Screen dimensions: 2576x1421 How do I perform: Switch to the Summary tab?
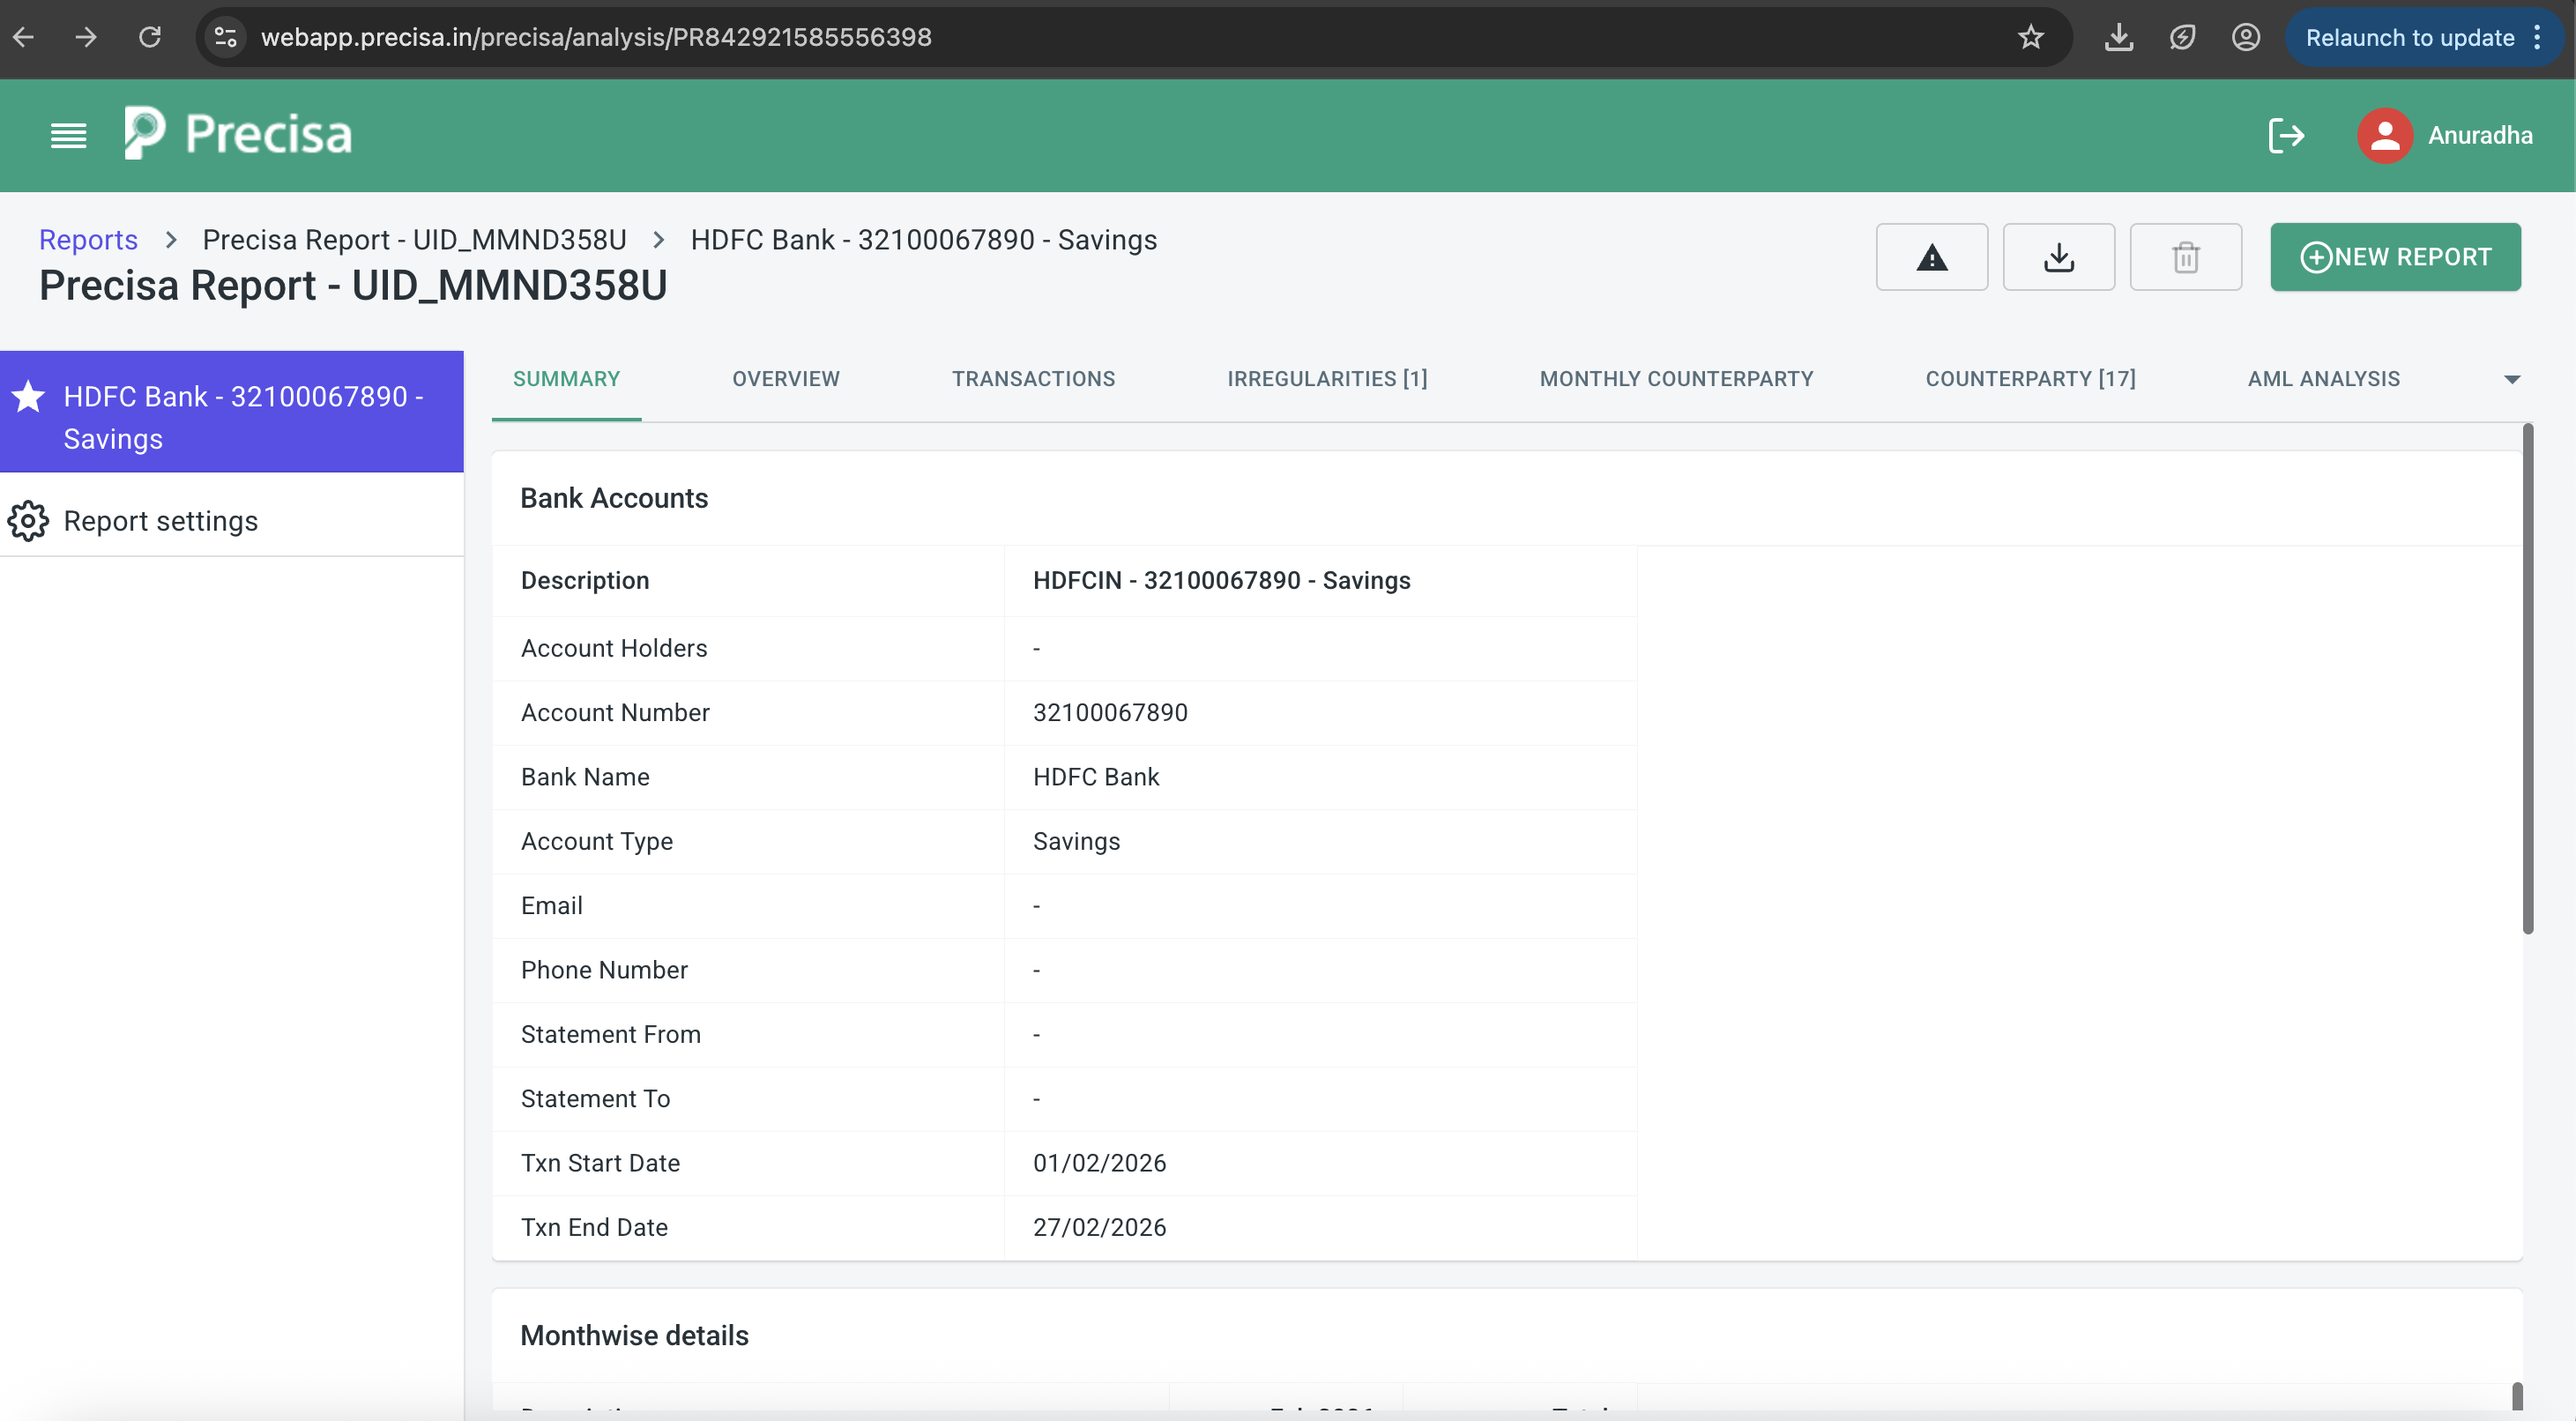(566, 379)
